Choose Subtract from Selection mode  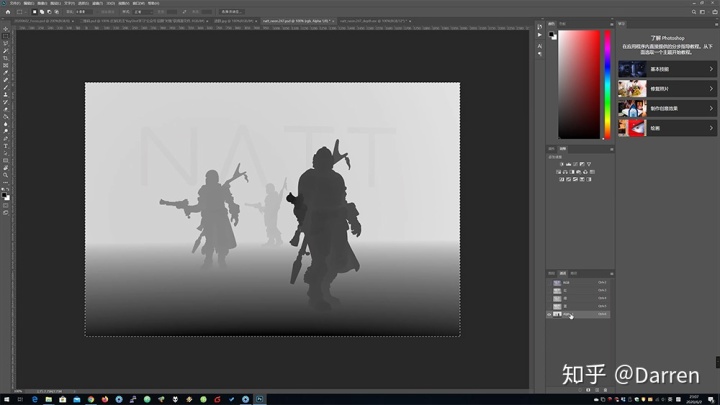49,12
